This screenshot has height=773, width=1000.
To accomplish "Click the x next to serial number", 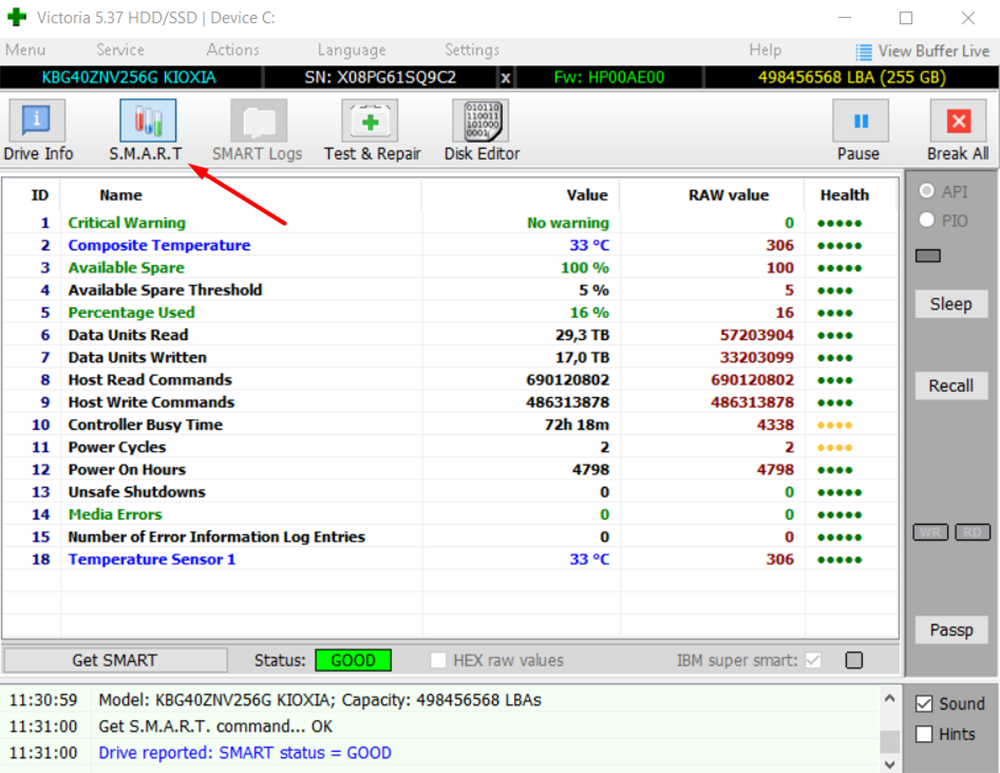I will [505, 78].
